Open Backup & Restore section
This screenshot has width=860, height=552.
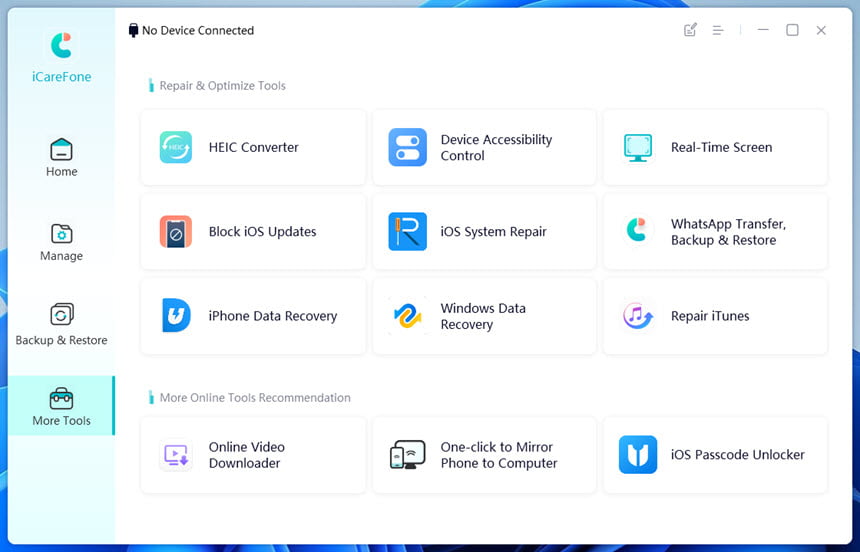click(61, 325)
